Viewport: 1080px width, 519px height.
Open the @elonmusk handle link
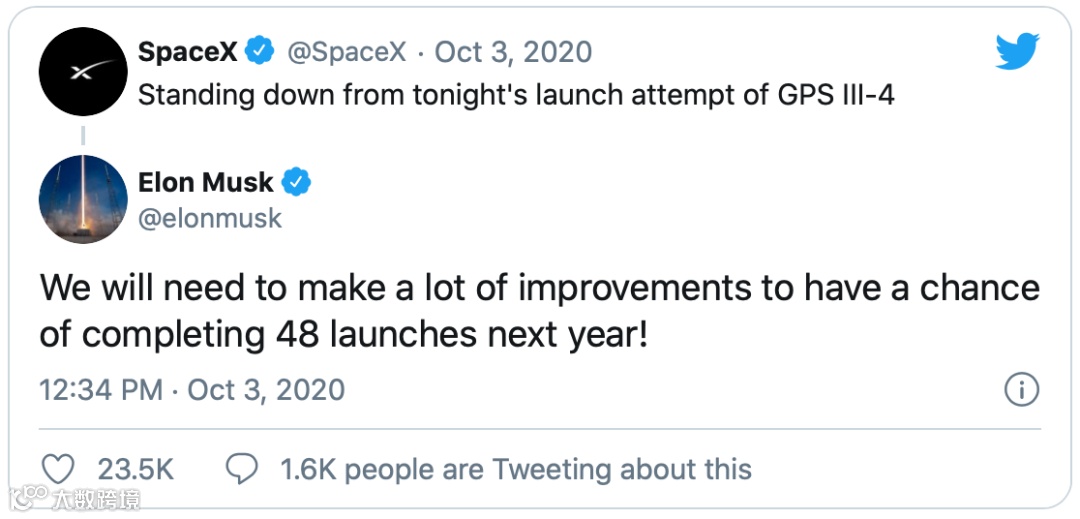pos(210,218)
